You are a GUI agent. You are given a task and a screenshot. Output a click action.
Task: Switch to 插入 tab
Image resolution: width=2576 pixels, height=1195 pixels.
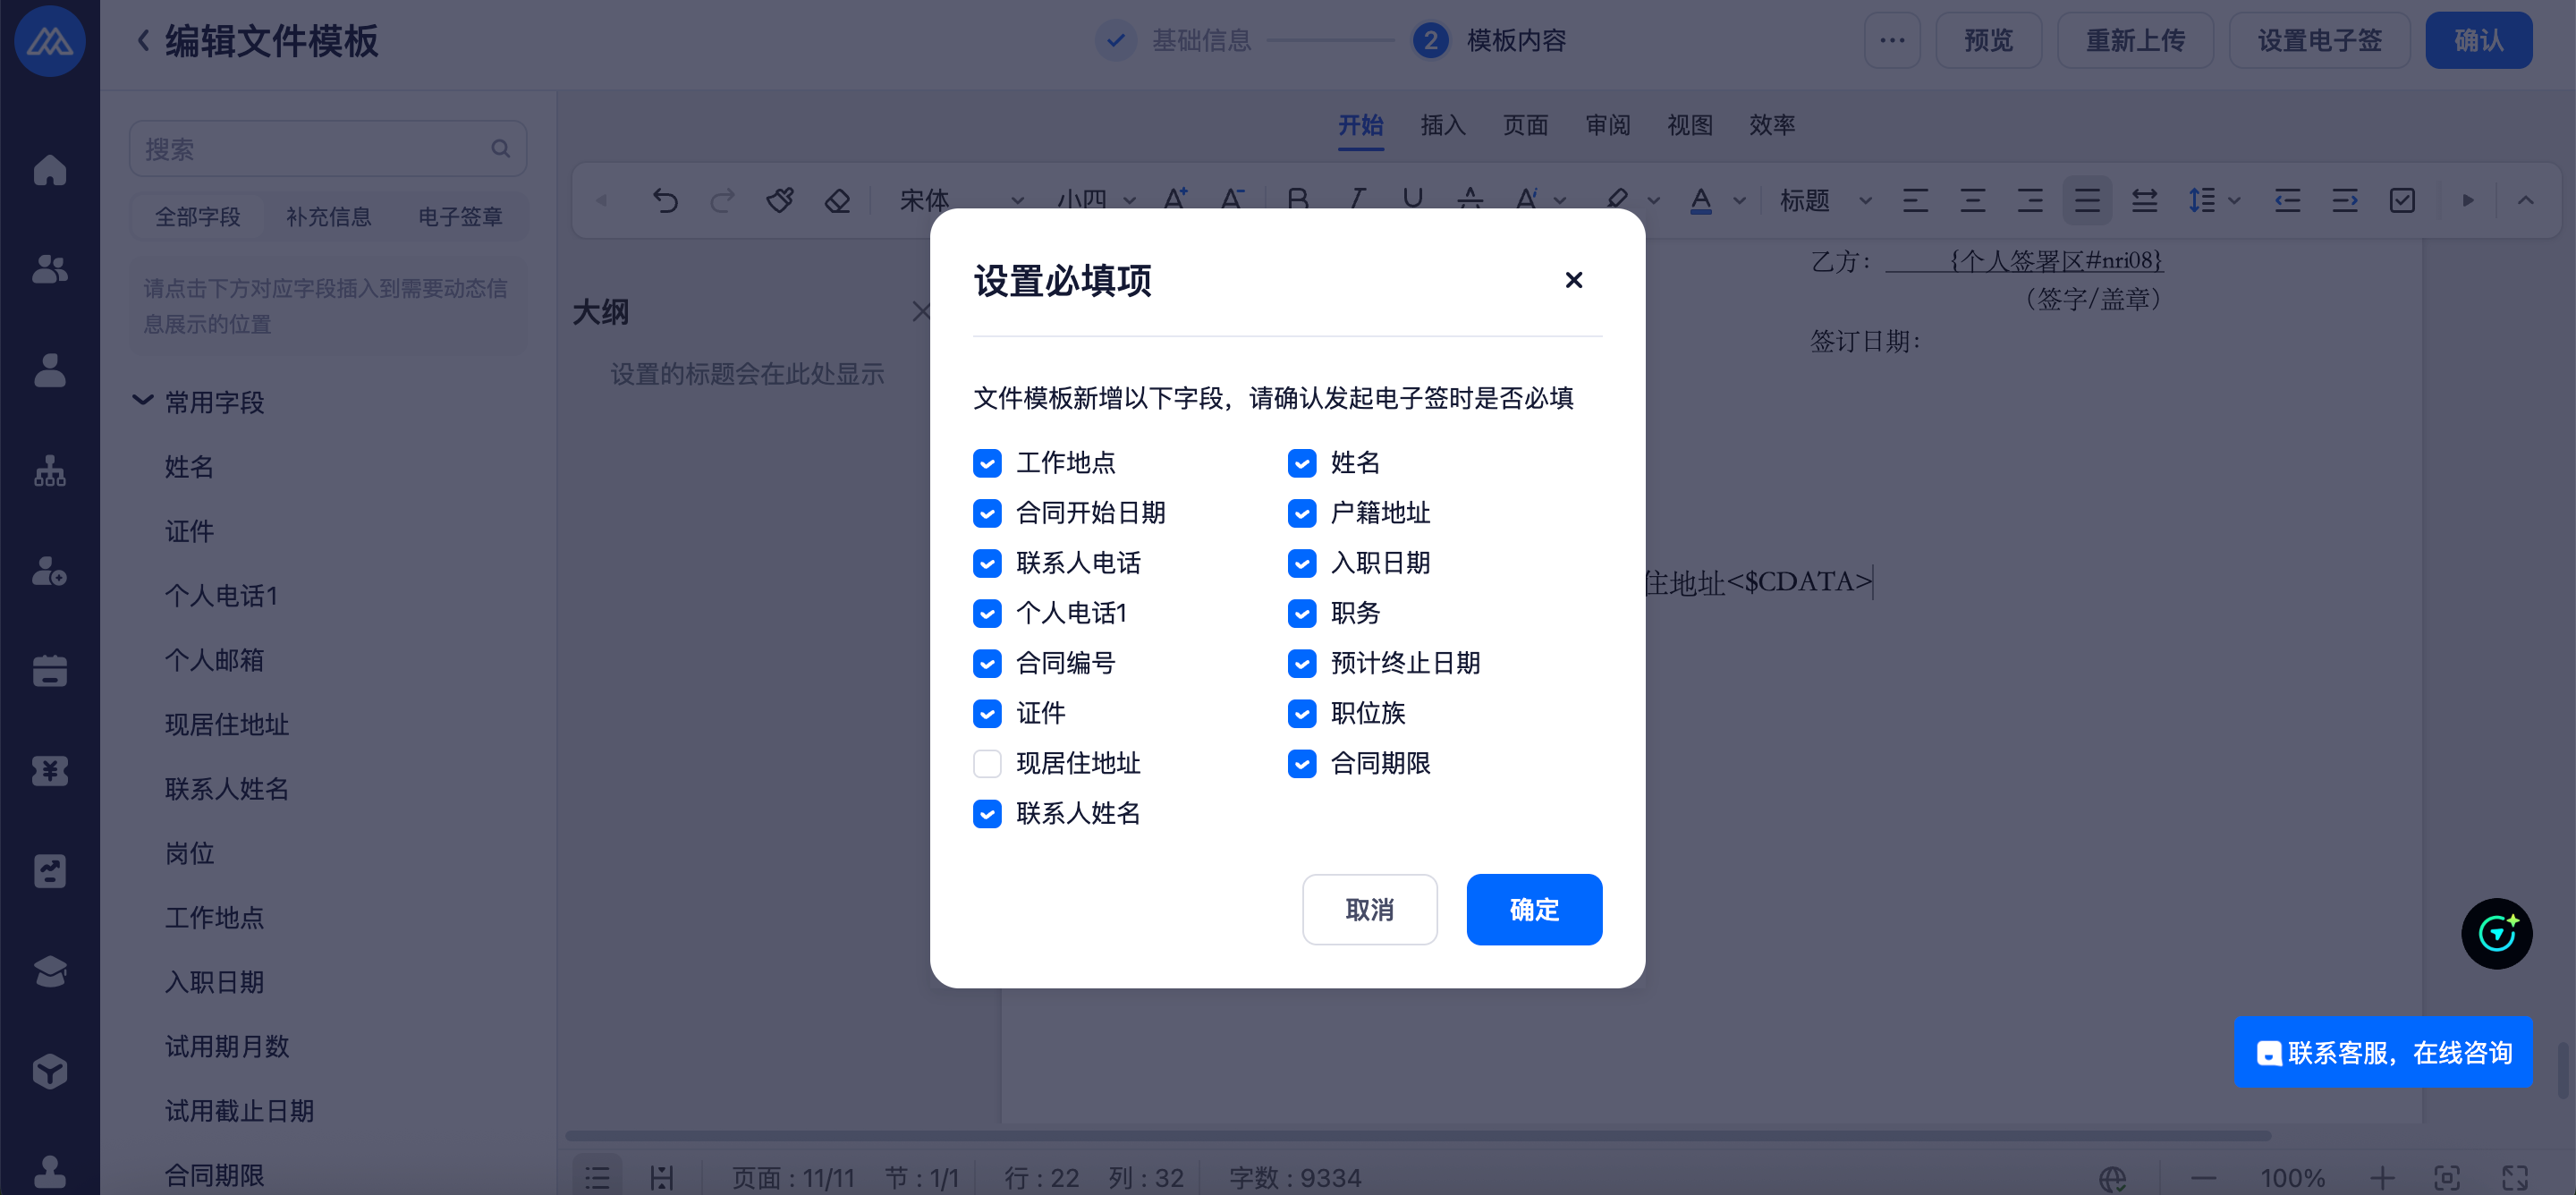click(x=1443, y=125)
